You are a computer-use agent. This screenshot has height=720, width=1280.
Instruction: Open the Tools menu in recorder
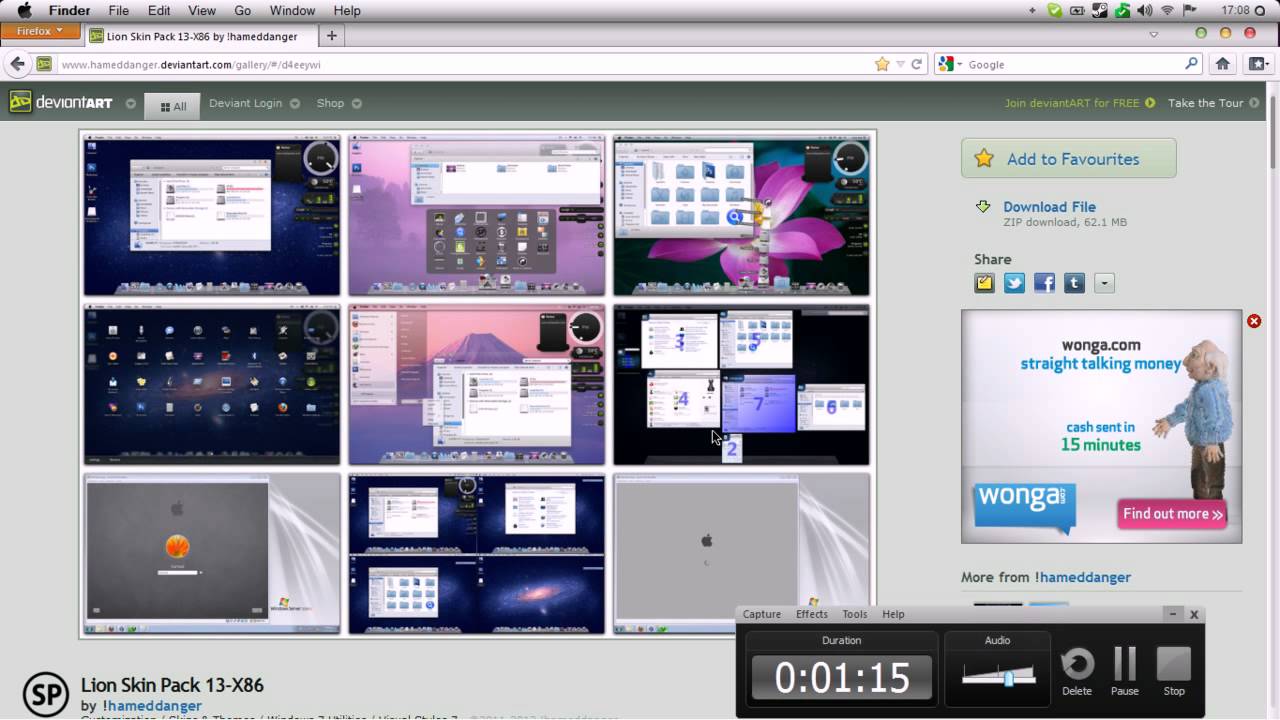pos(855,614)
